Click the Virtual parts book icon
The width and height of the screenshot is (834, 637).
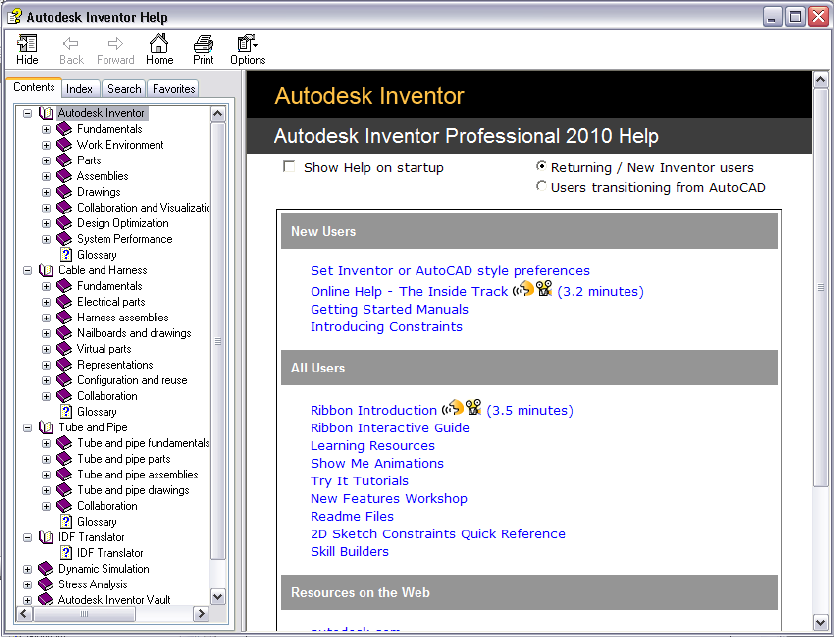coord(64,349)
